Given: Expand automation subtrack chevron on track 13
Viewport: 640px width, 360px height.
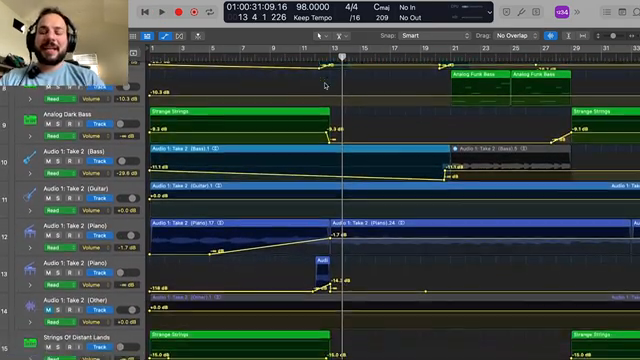Looking at the screenshot, I should click(x=30, y=285).
